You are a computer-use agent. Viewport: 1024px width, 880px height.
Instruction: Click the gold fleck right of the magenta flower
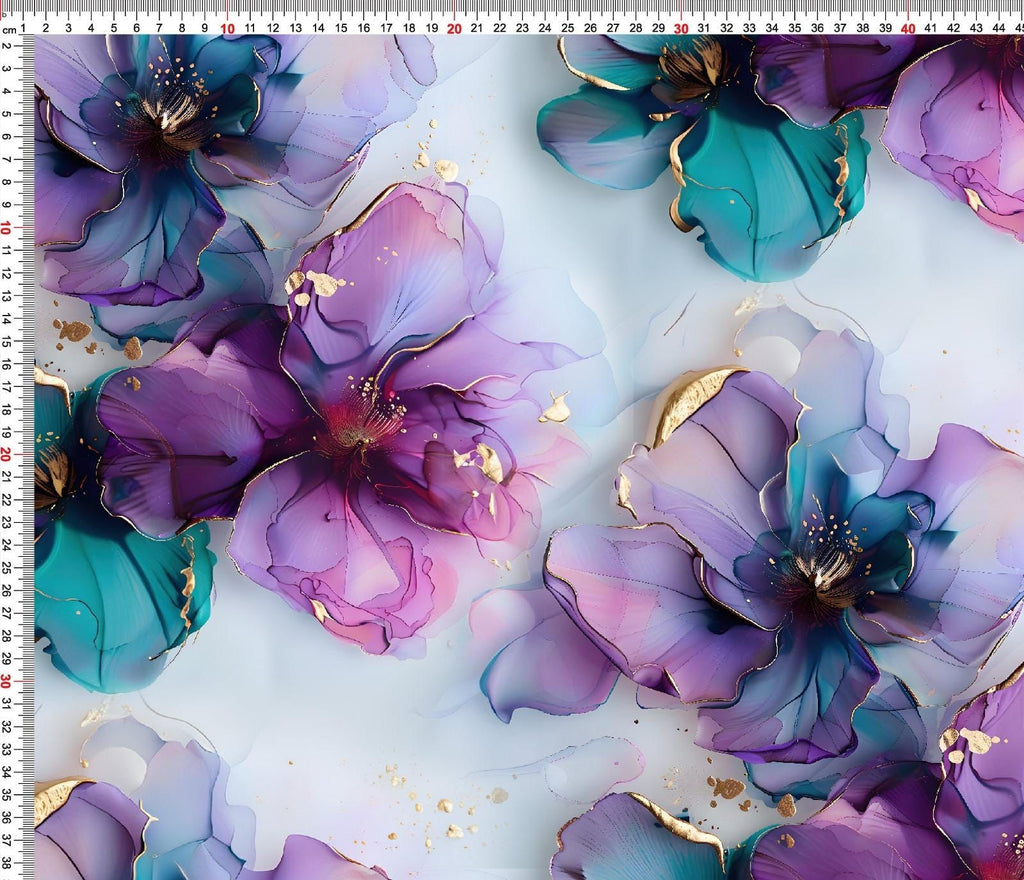[x=556, y=409]
